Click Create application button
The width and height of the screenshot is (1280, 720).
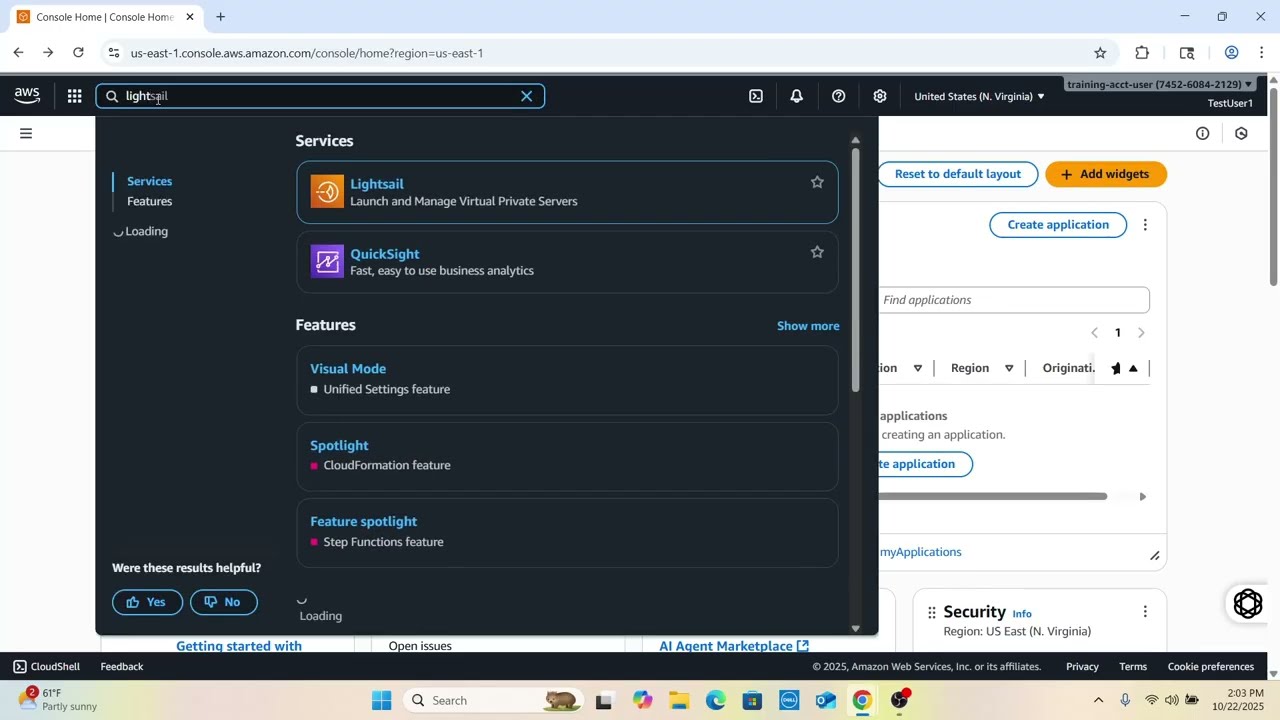tap(1058, 225)
